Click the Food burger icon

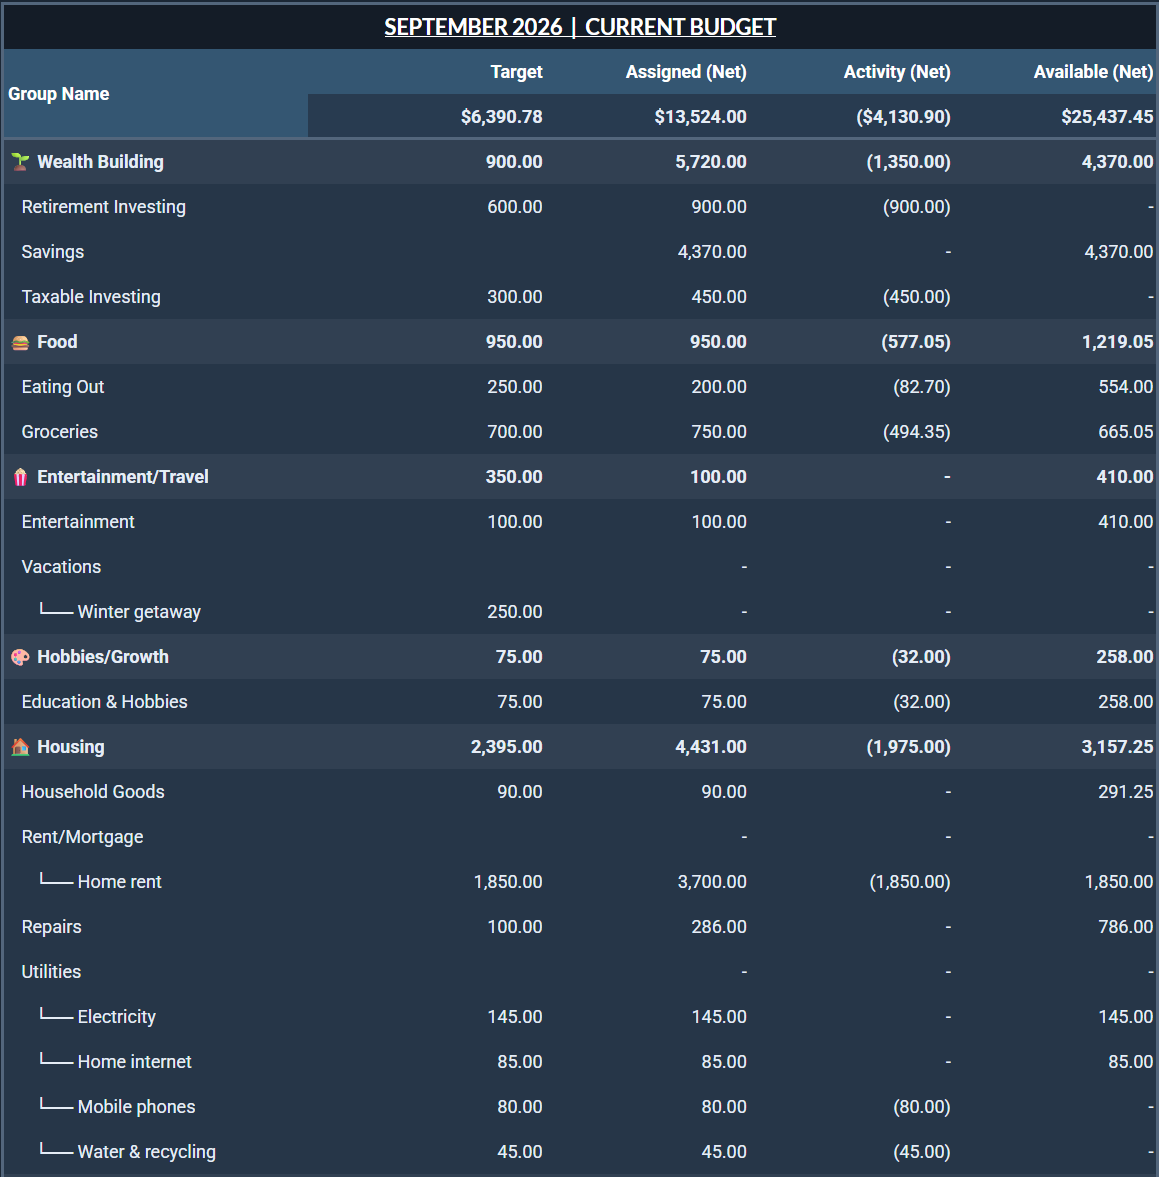click(x=20, y=342)
